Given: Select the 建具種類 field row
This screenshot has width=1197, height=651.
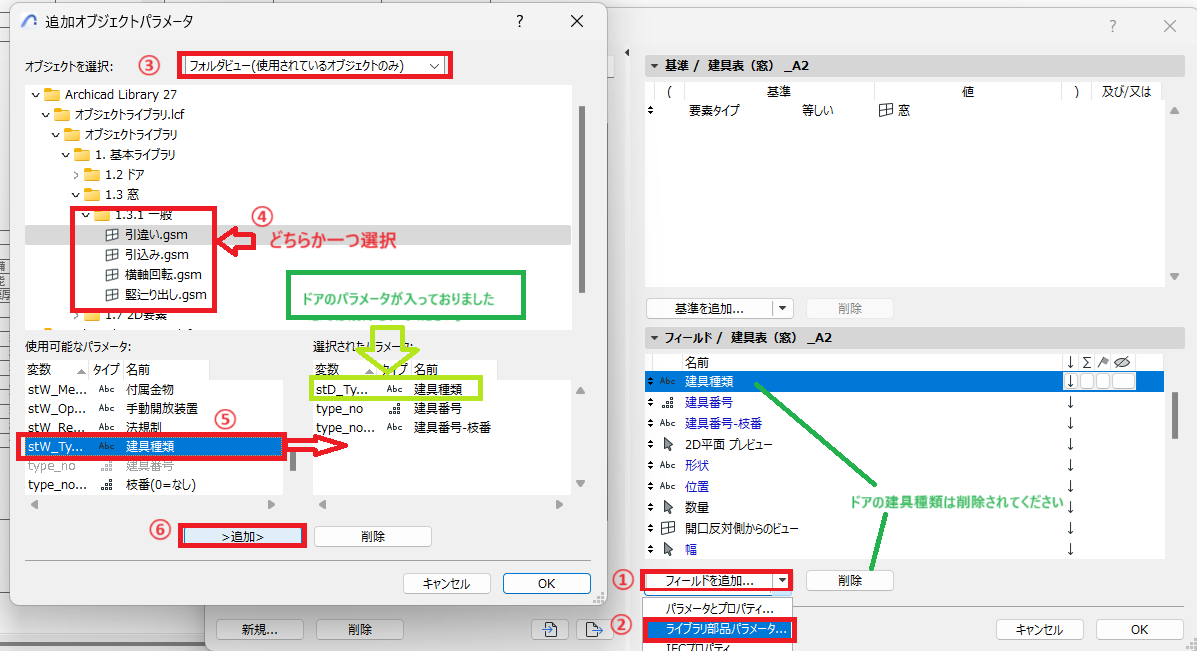Looking at the screenshot, I should 904,381.
